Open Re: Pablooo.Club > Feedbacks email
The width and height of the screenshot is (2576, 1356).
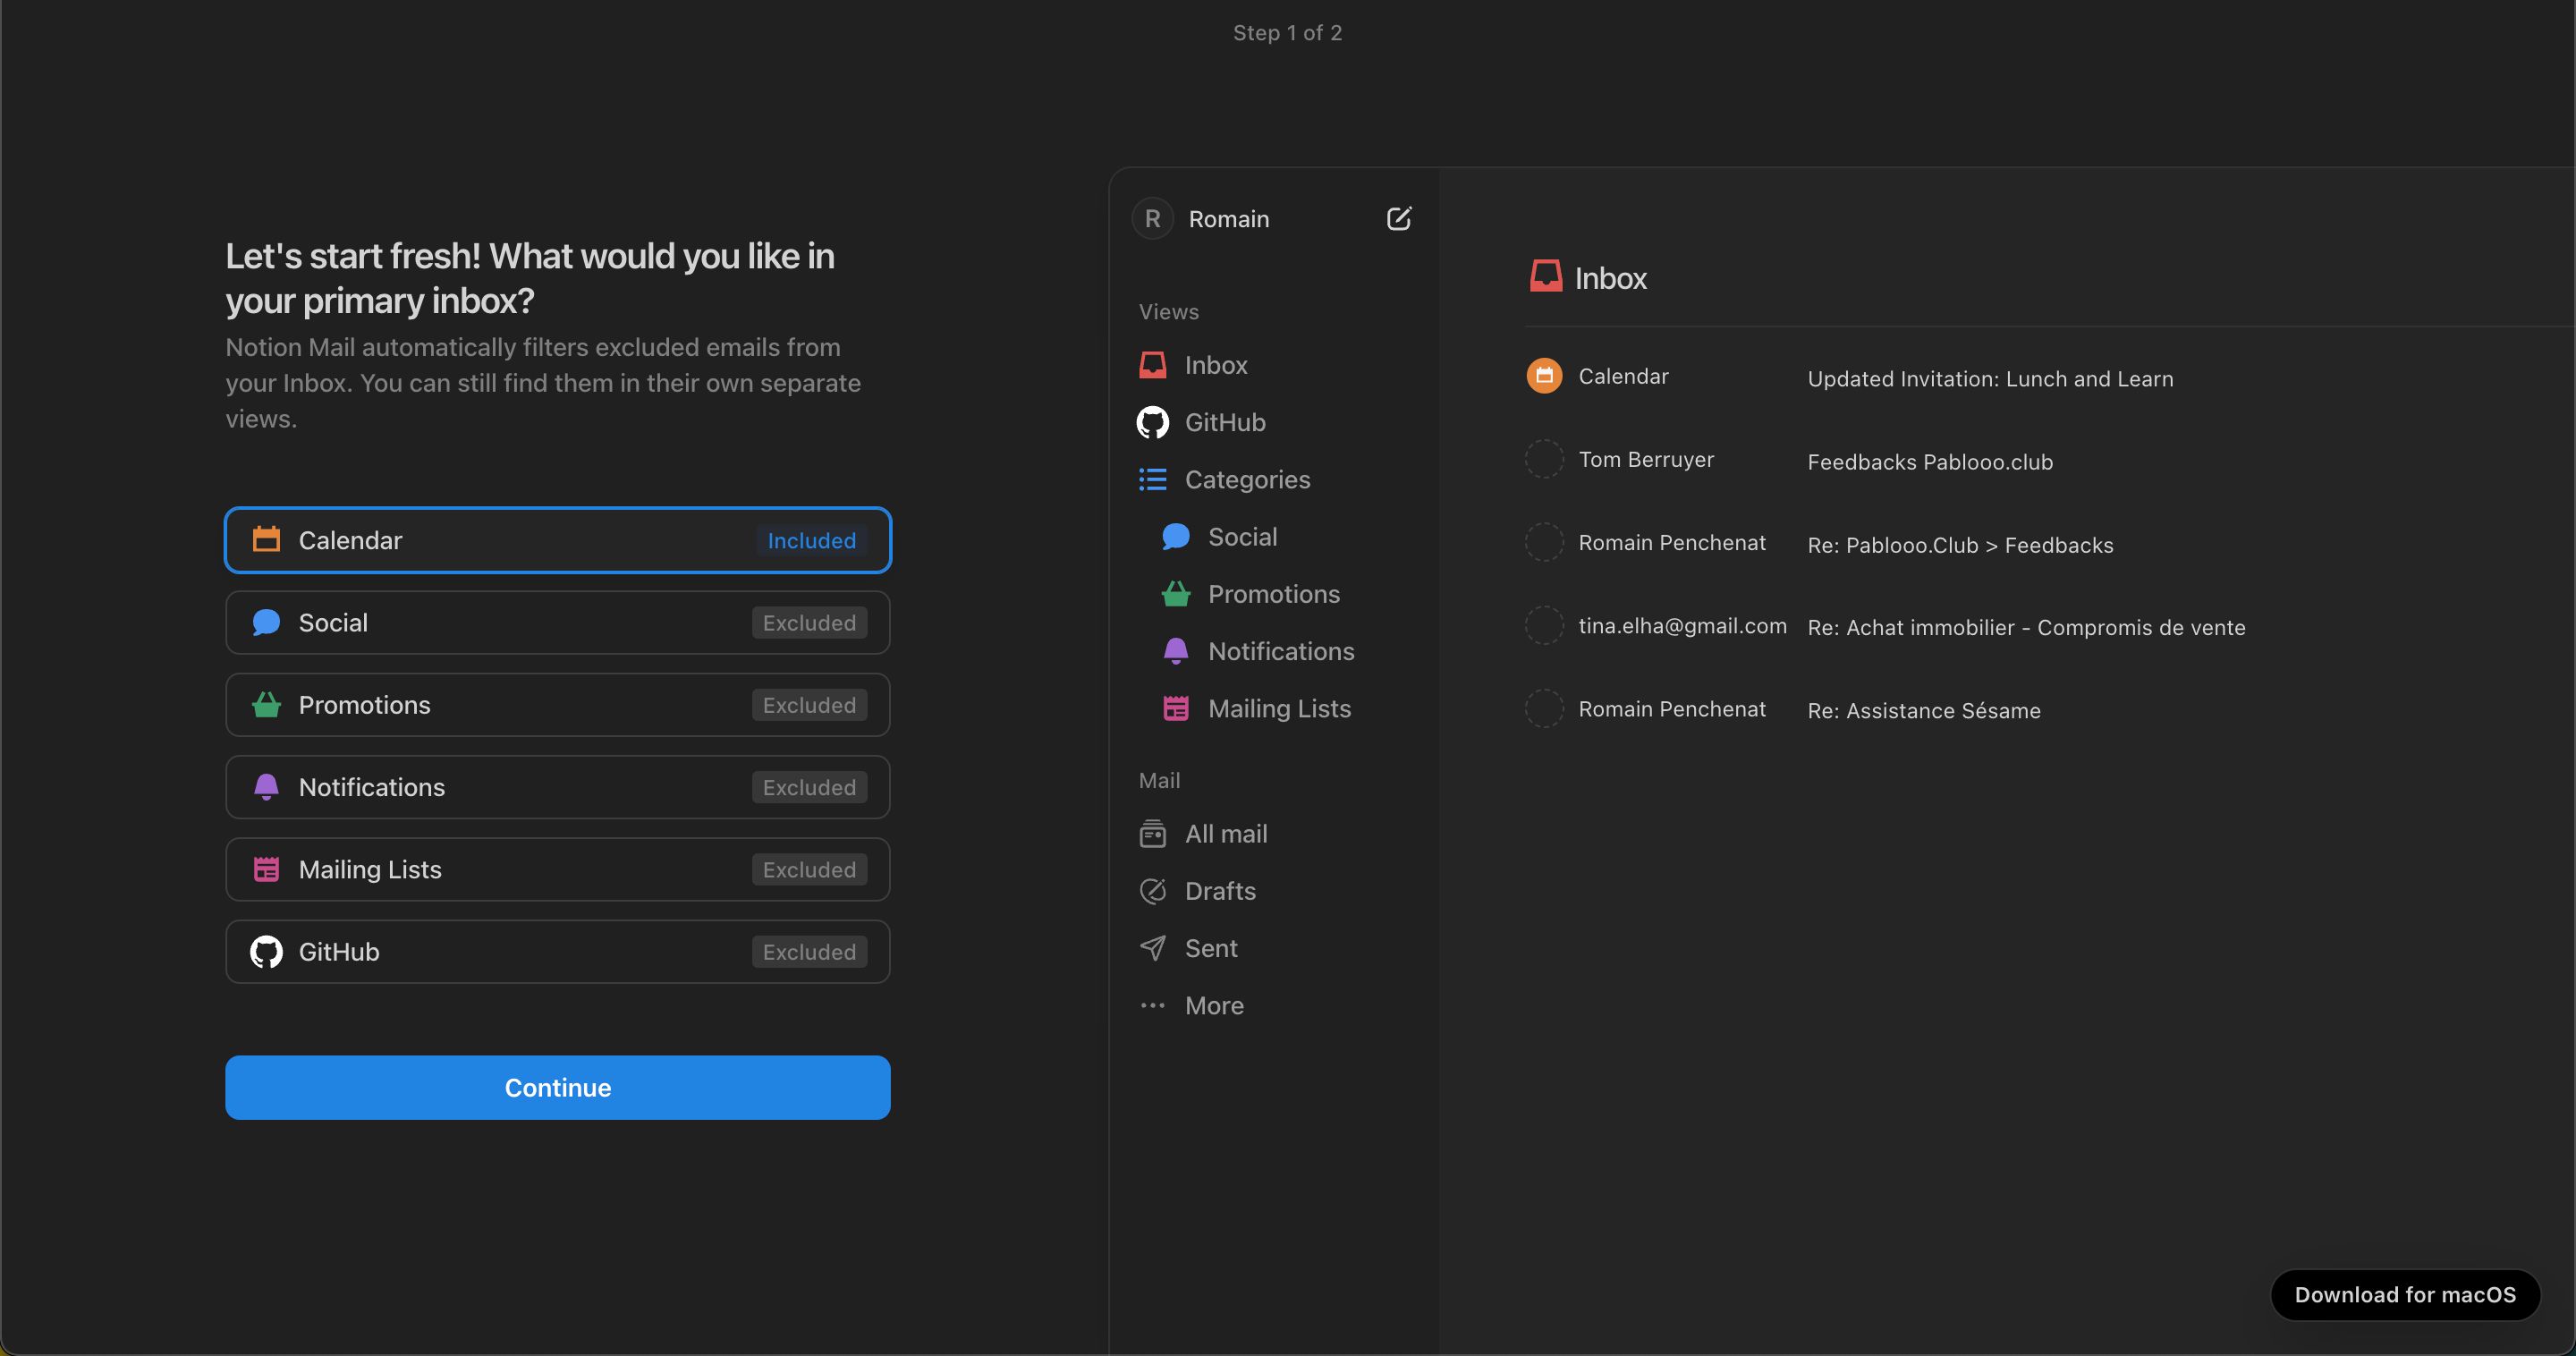point(1960,545)
